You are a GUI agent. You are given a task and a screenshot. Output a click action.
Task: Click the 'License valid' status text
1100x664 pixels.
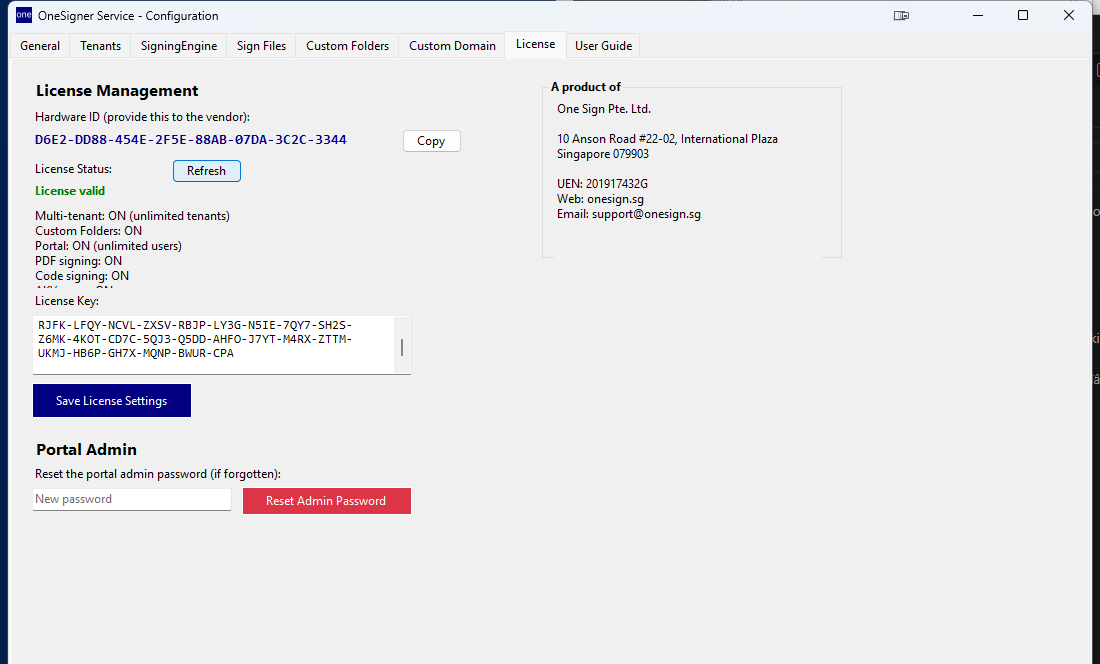pyautogui.click(x=70, y=191)
